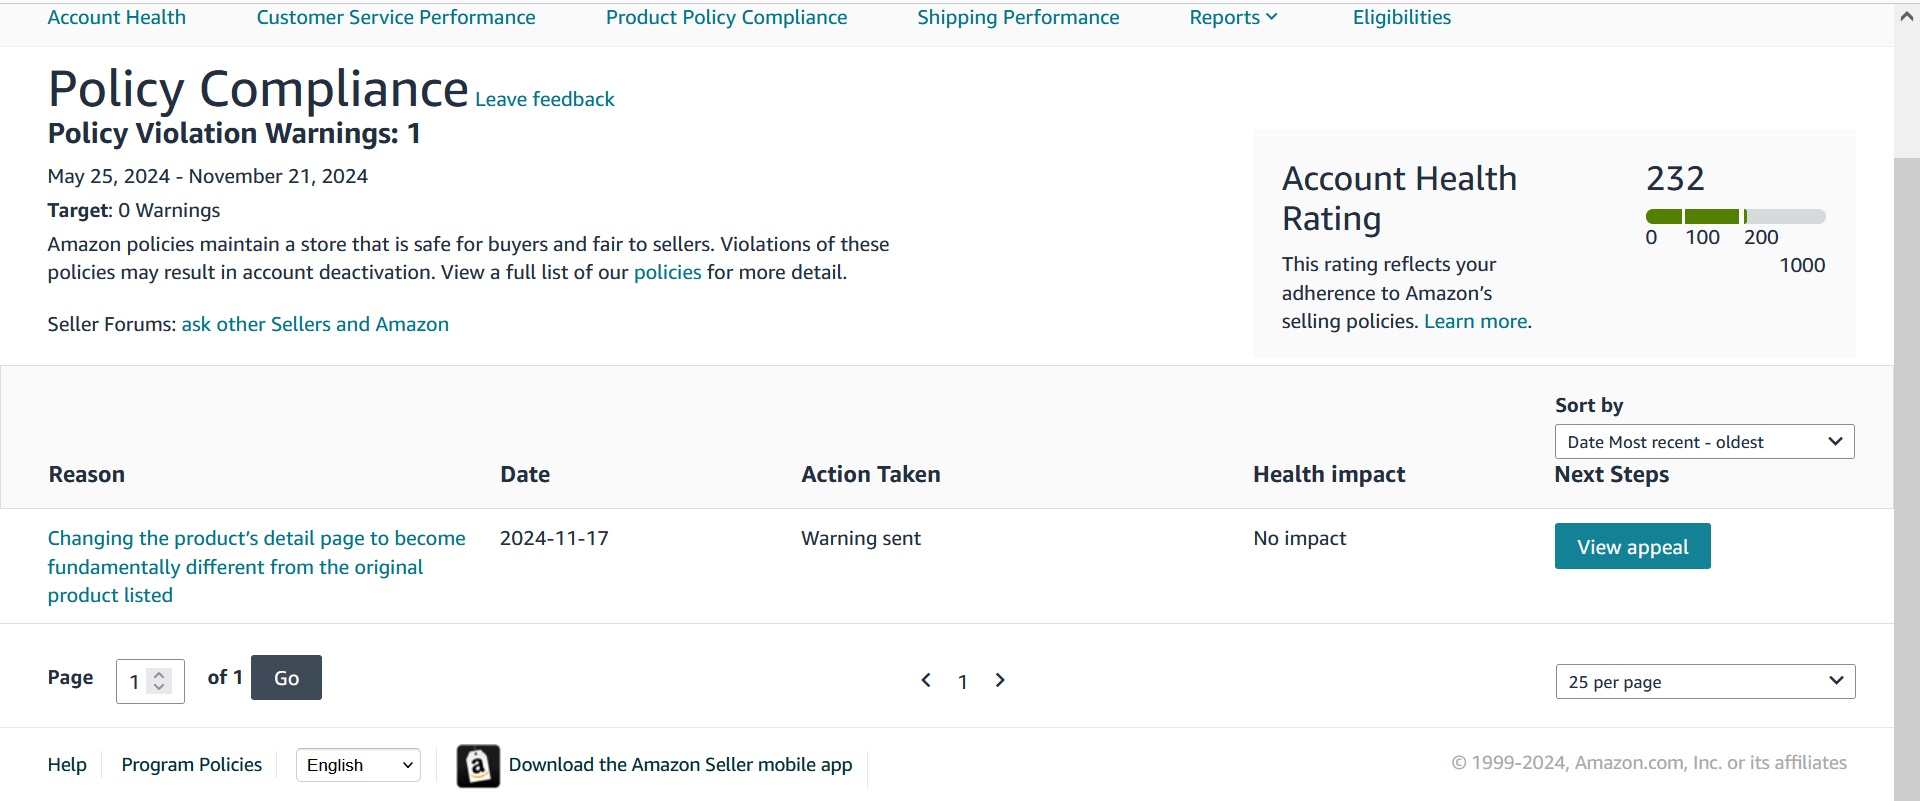Click the Help footer link
This screenshot has height=801, width=1920.
[x=67, y=764]
